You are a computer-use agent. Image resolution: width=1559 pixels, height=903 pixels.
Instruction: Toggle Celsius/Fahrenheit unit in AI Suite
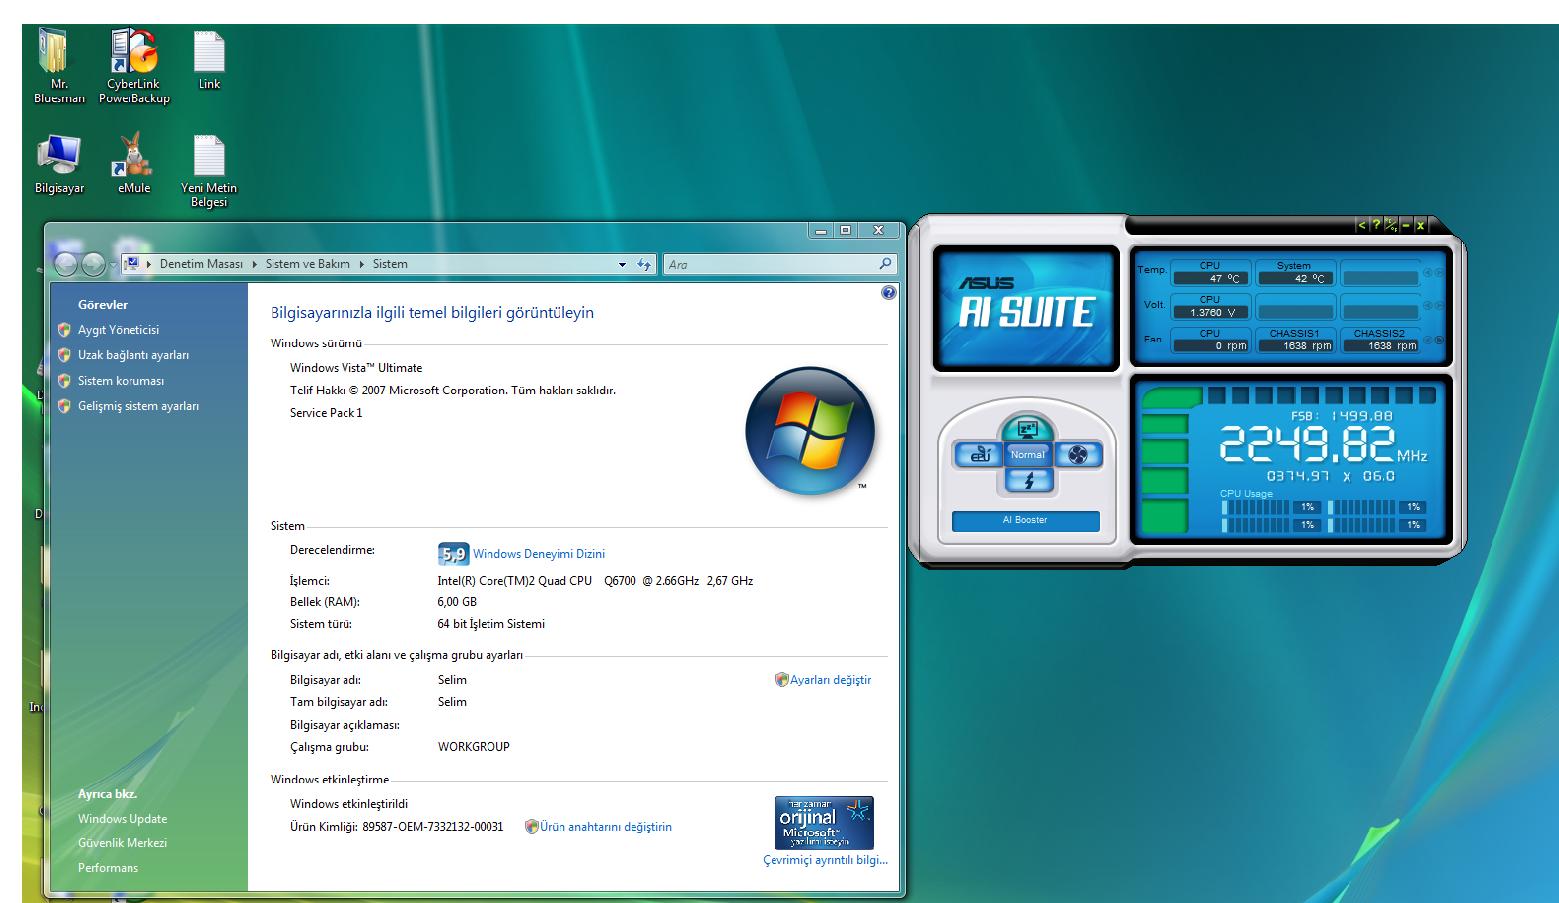pyautogui.click(x=1391, y=226)
